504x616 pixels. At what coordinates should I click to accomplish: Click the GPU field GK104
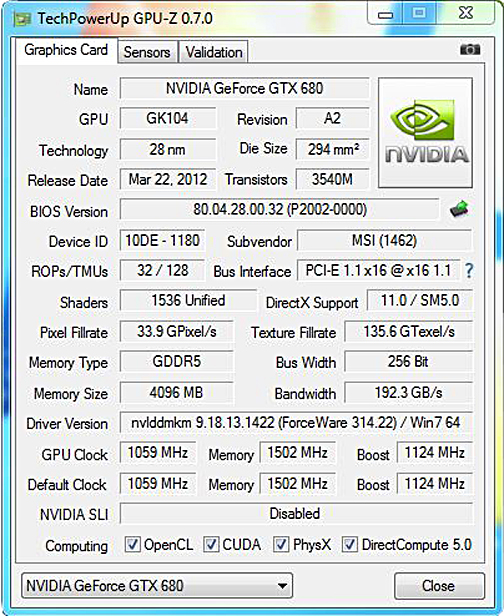pyautogui.click(x=168, y=118)
